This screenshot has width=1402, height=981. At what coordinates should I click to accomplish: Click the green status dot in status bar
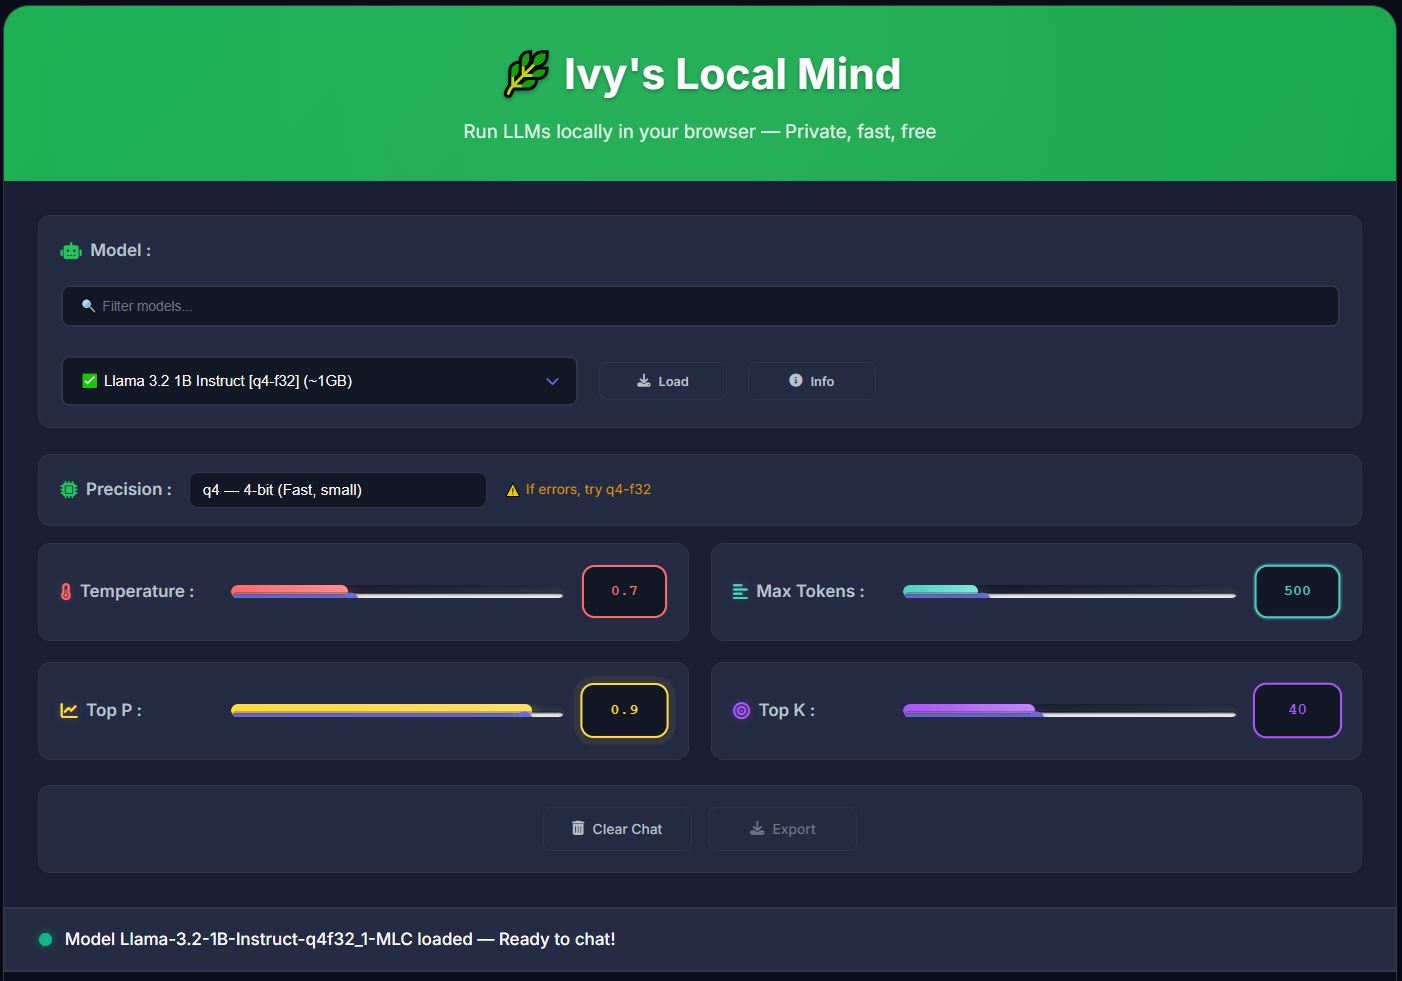click(x=45, y=939)
